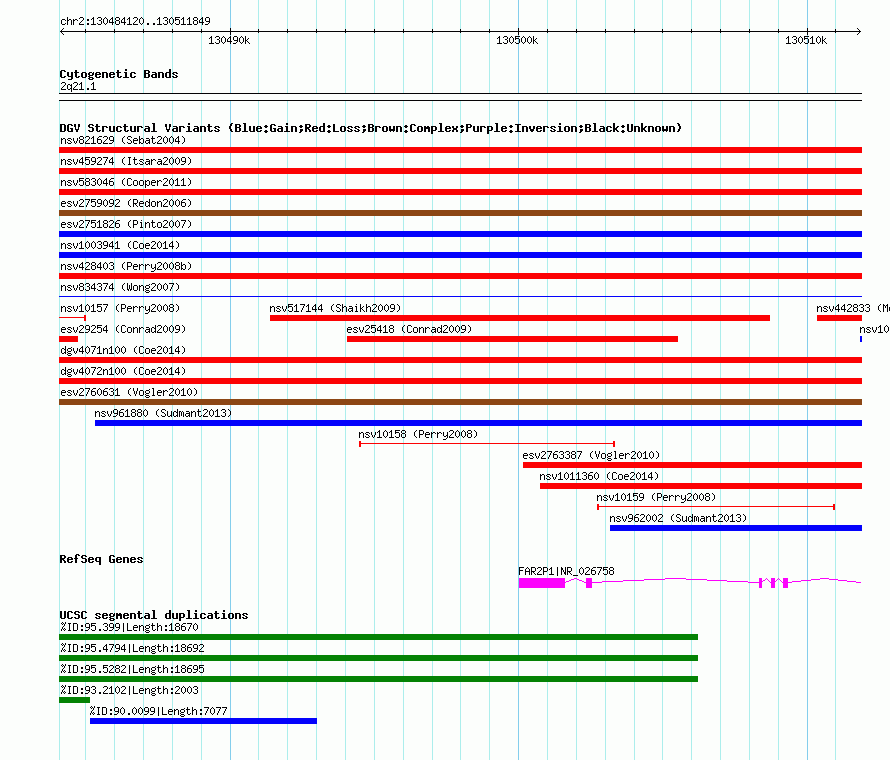Screen dimensions: 890x760
Task: Click the 130490k ruler label
Action: [229, 40]
